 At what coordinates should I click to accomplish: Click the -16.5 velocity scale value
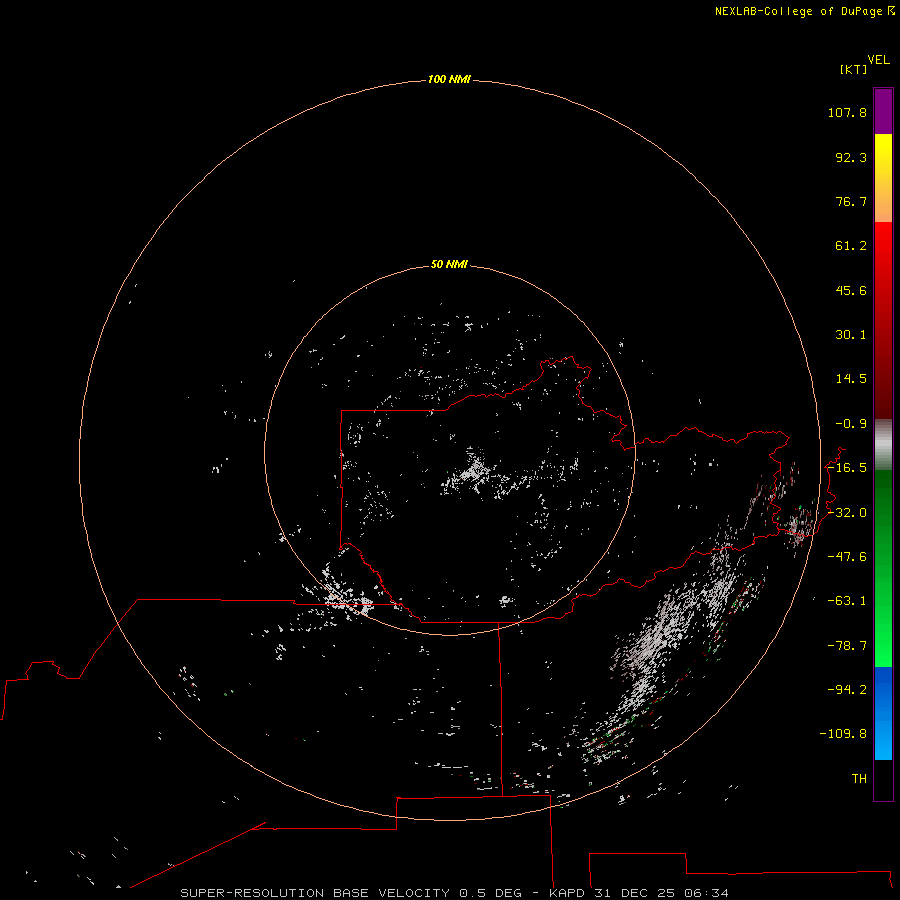coord(847,468)
